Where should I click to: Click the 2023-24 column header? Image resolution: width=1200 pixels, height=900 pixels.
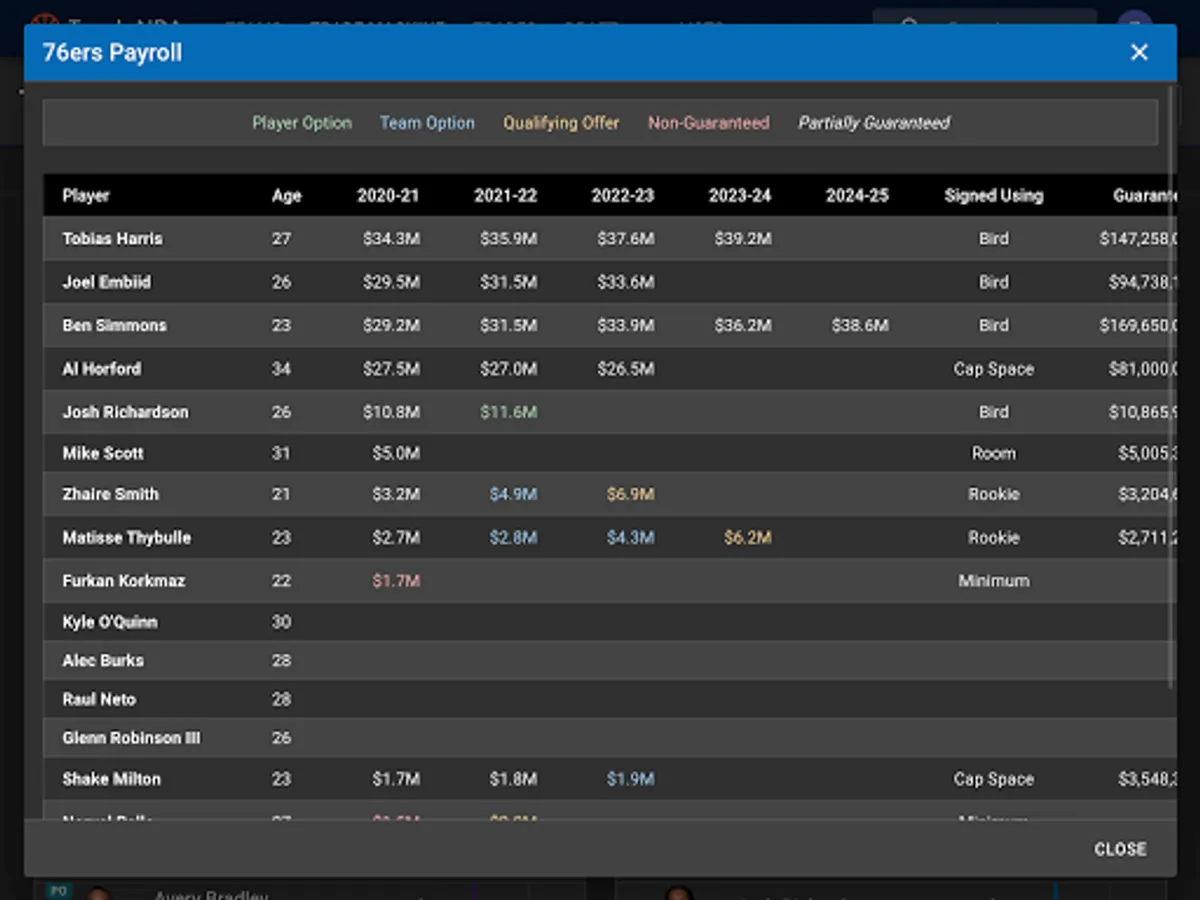(740, 195)
